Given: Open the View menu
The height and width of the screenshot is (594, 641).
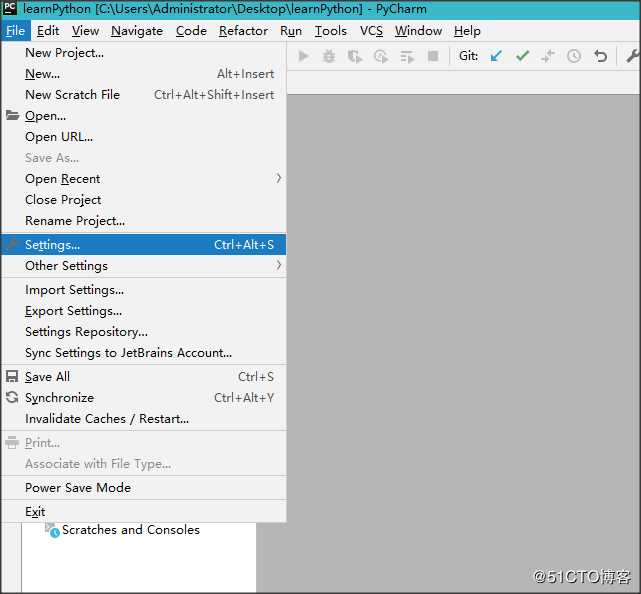Looking at the screenshot, I should [x=85, y=31].
